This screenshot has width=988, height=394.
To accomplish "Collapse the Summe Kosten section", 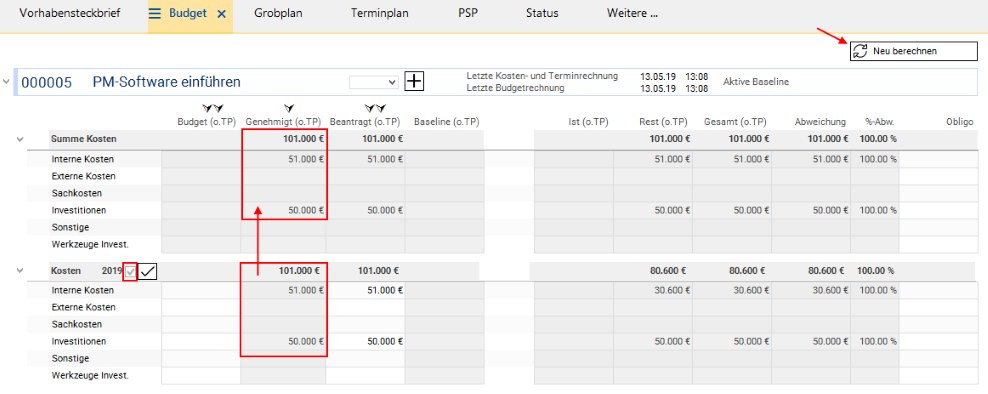I will (x=20, y=139).
